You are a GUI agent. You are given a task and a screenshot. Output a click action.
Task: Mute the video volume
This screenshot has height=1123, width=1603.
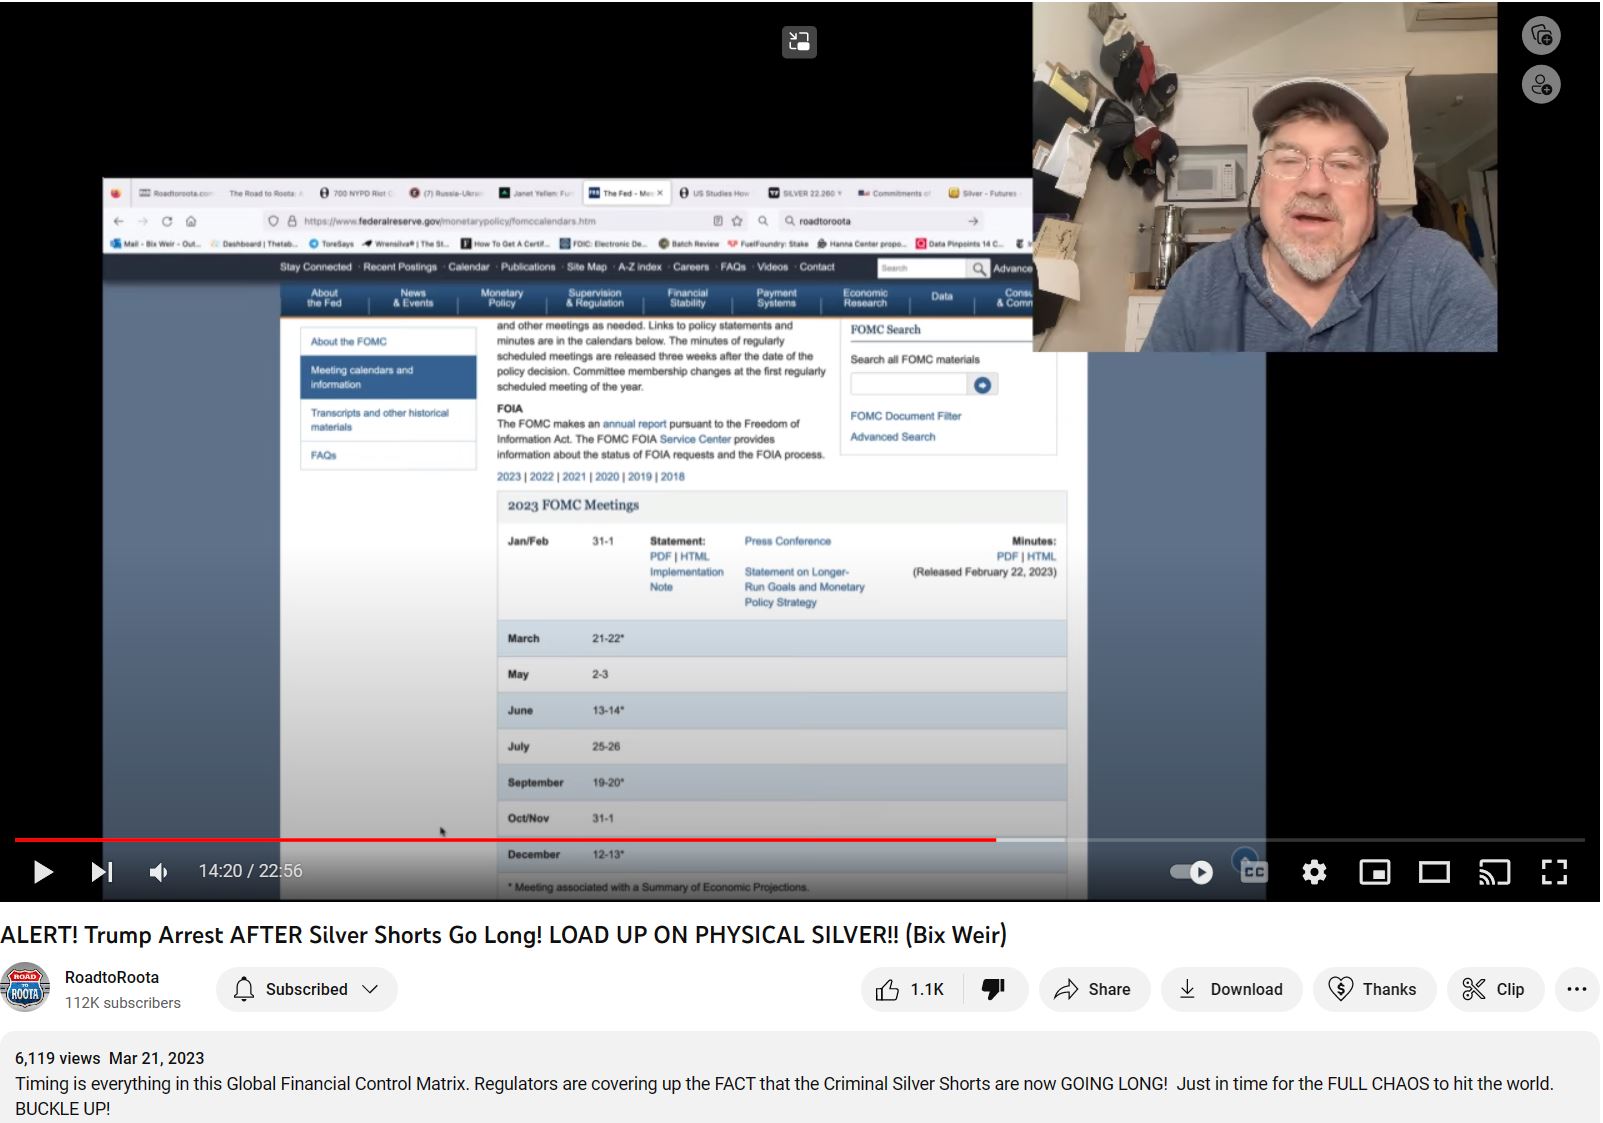point(159,872)
